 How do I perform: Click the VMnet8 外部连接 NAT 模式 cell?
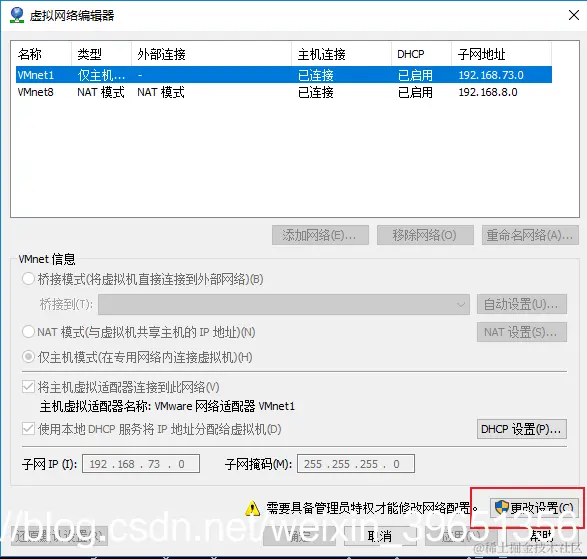(x=161, y=92)
